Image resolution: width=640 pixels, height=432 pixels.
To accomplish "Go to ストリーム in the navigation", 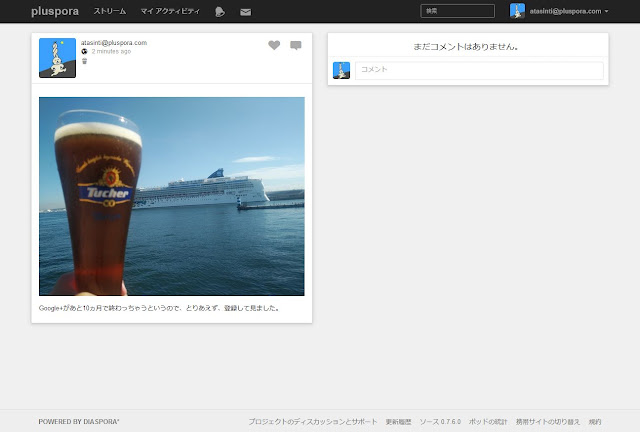I will [x=110, y=11].
